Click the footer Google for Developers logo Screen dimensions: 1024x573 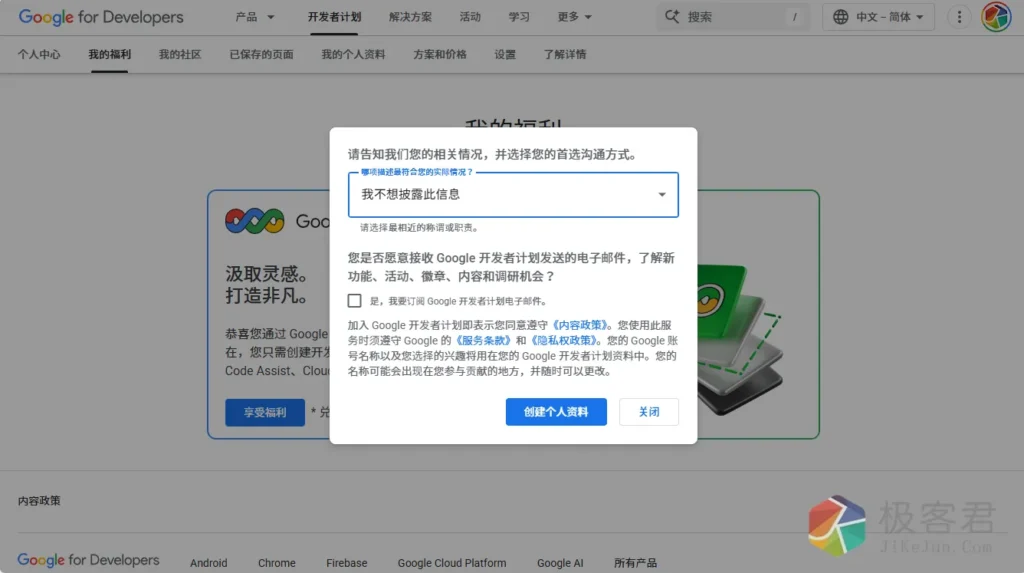[88, 561]
